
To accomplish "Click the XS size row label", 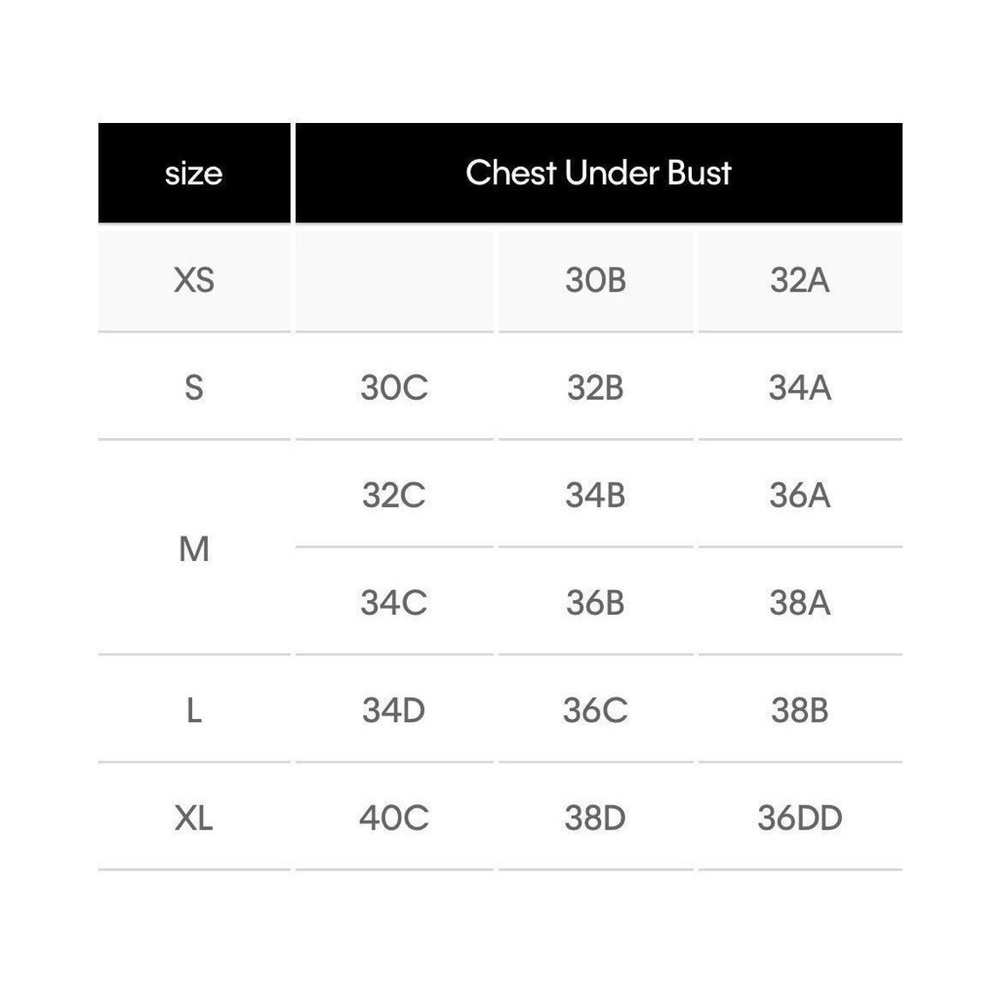I will (x=194, y=280).
